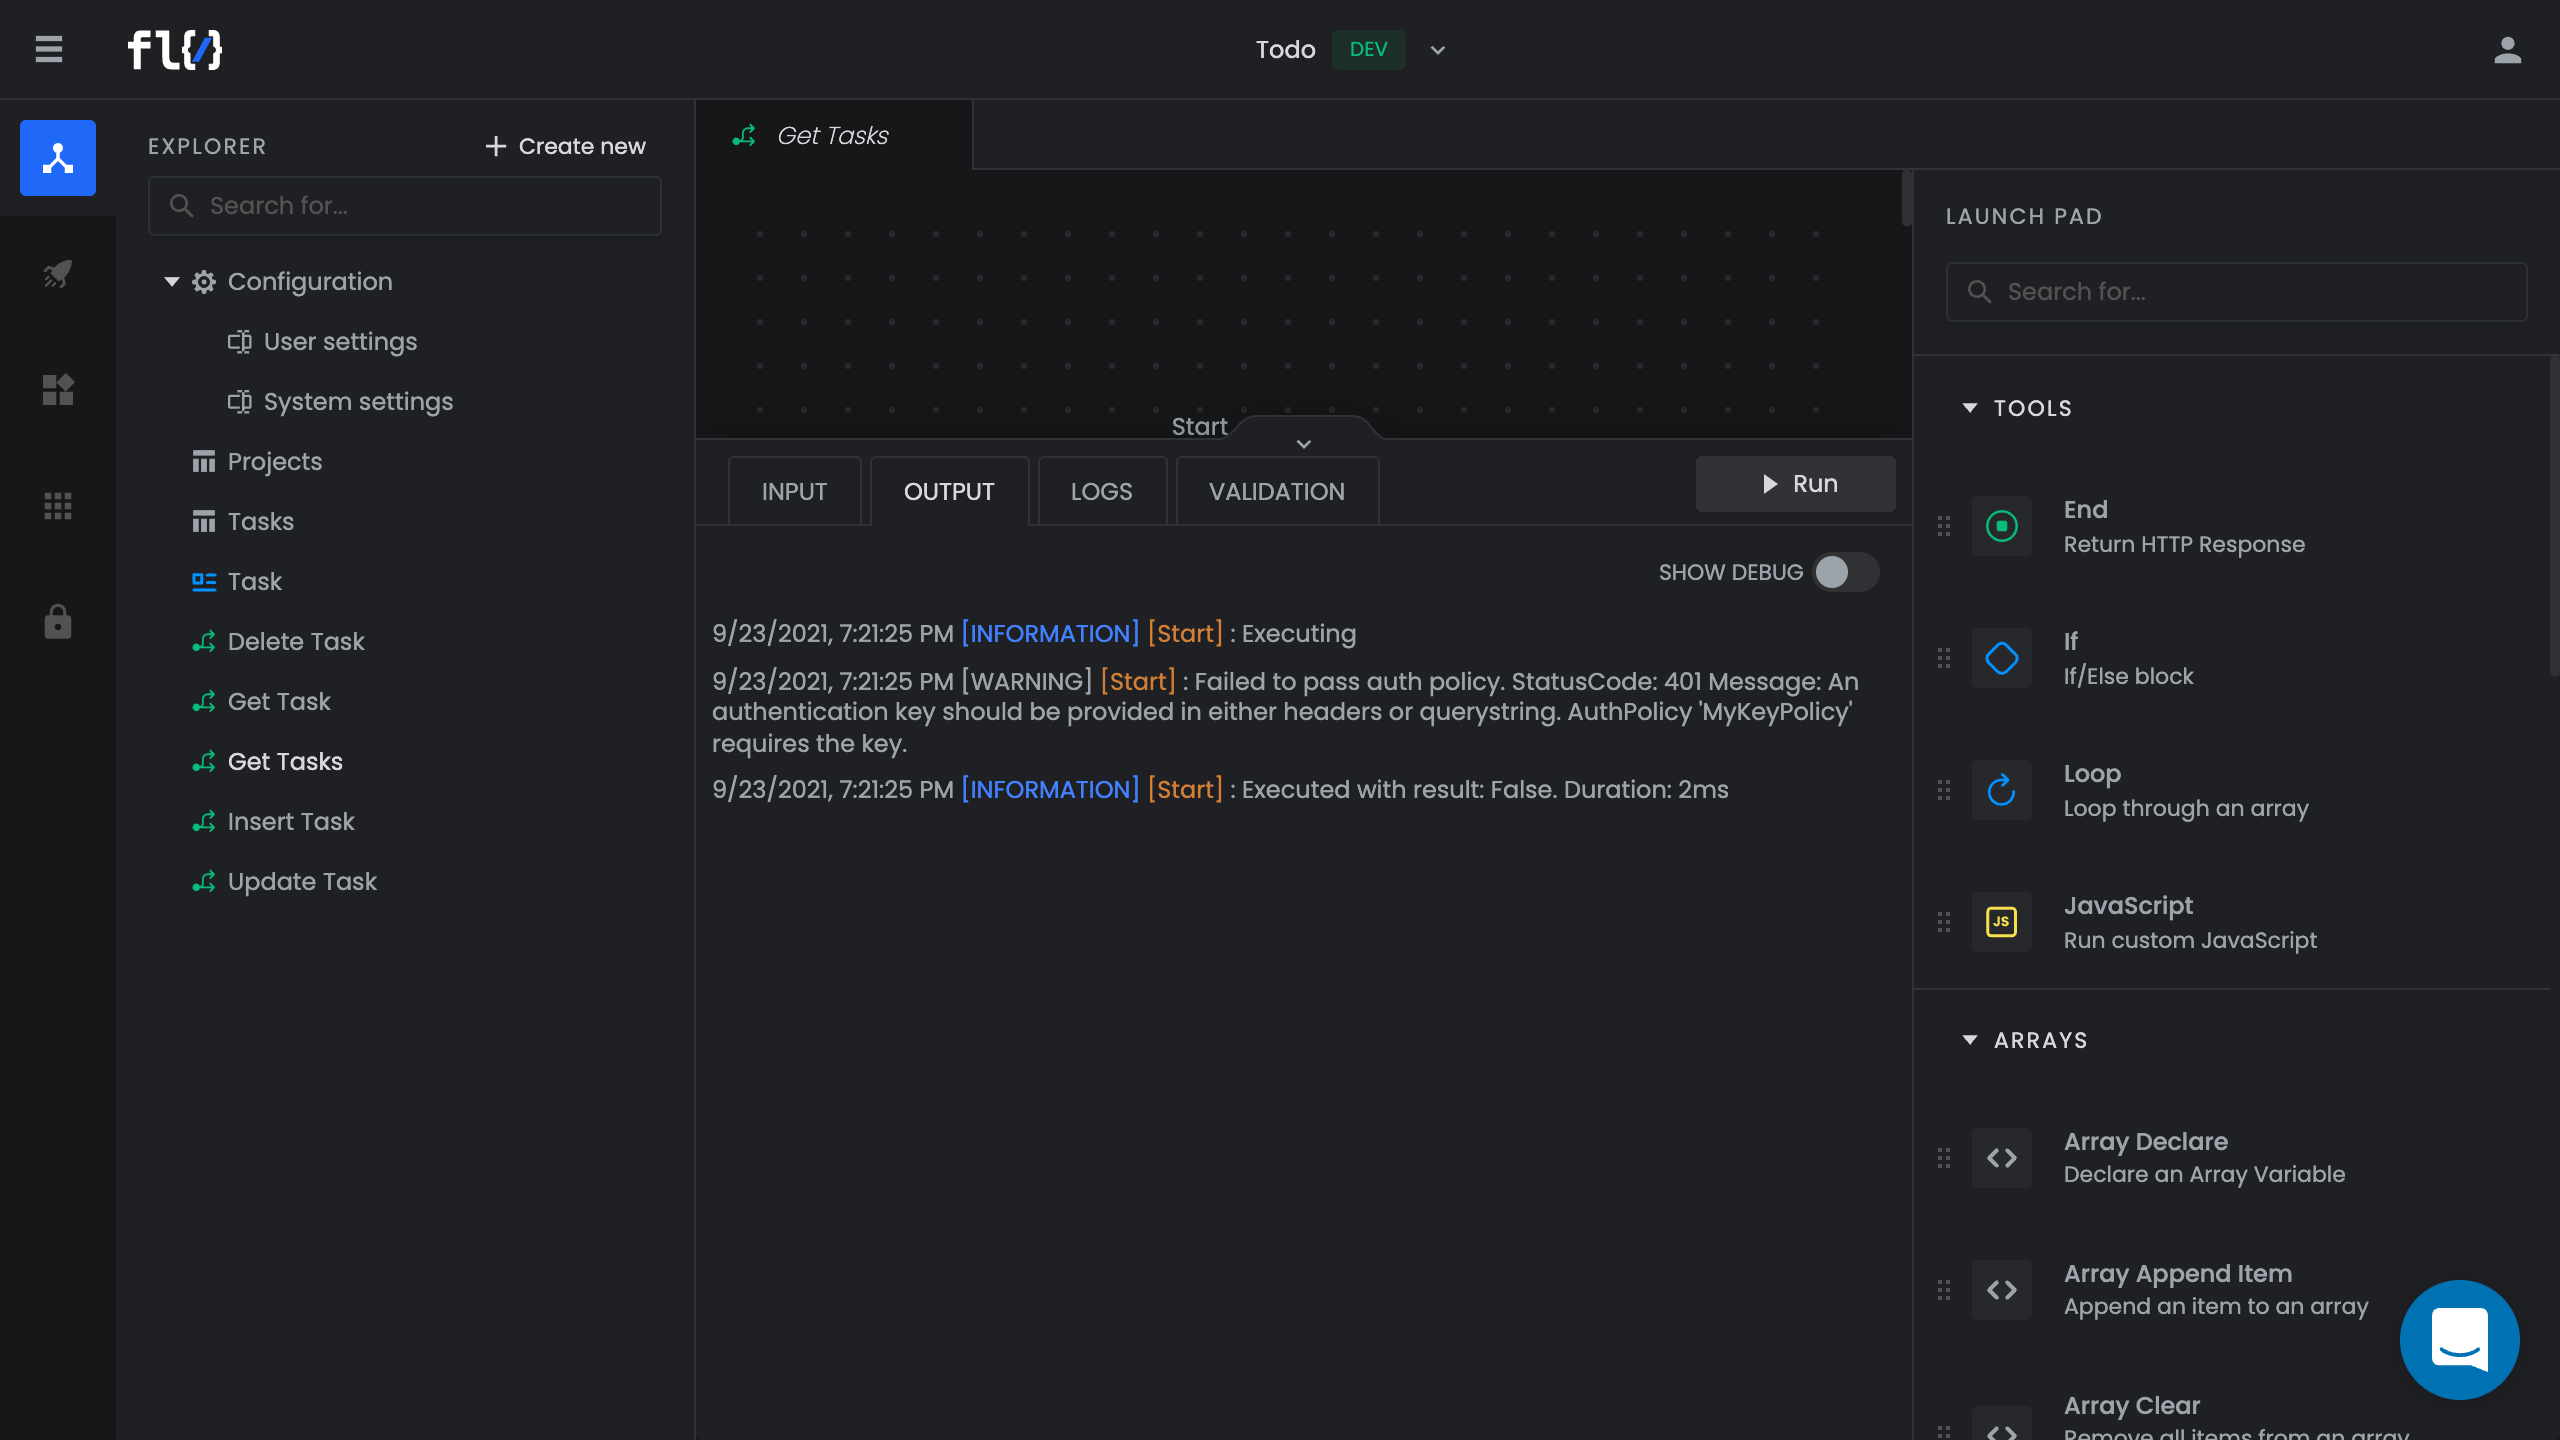This screenshot has height=1440, width=2560.
Task: Click the If block diamond icon
Action: point(2001,658)
